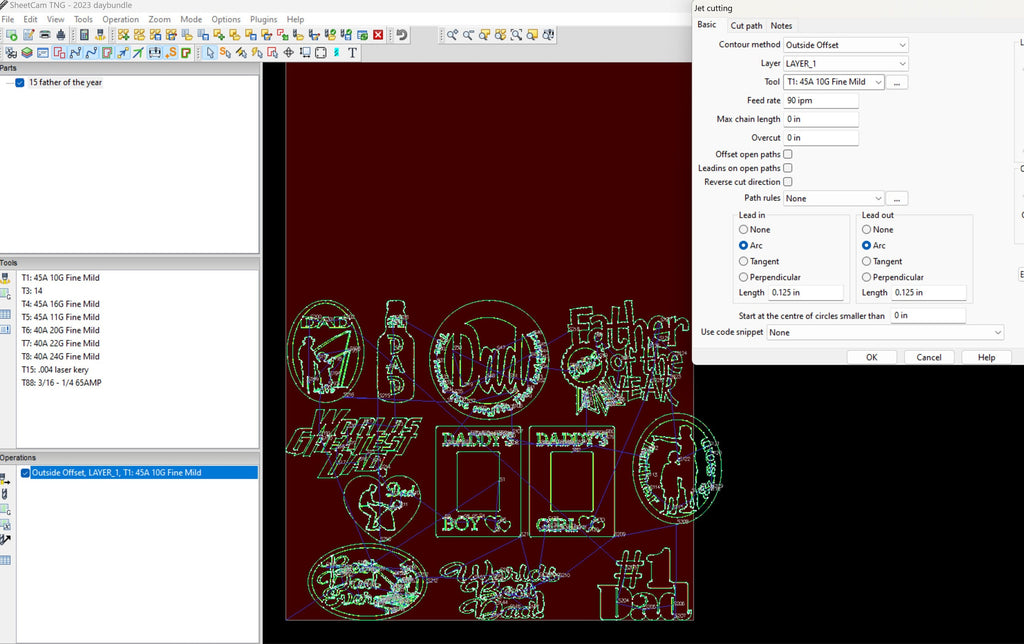This screenshot has width=1024, height=644.
Task: Click the ellipsis button next to Tool
Action: point(897,82)
